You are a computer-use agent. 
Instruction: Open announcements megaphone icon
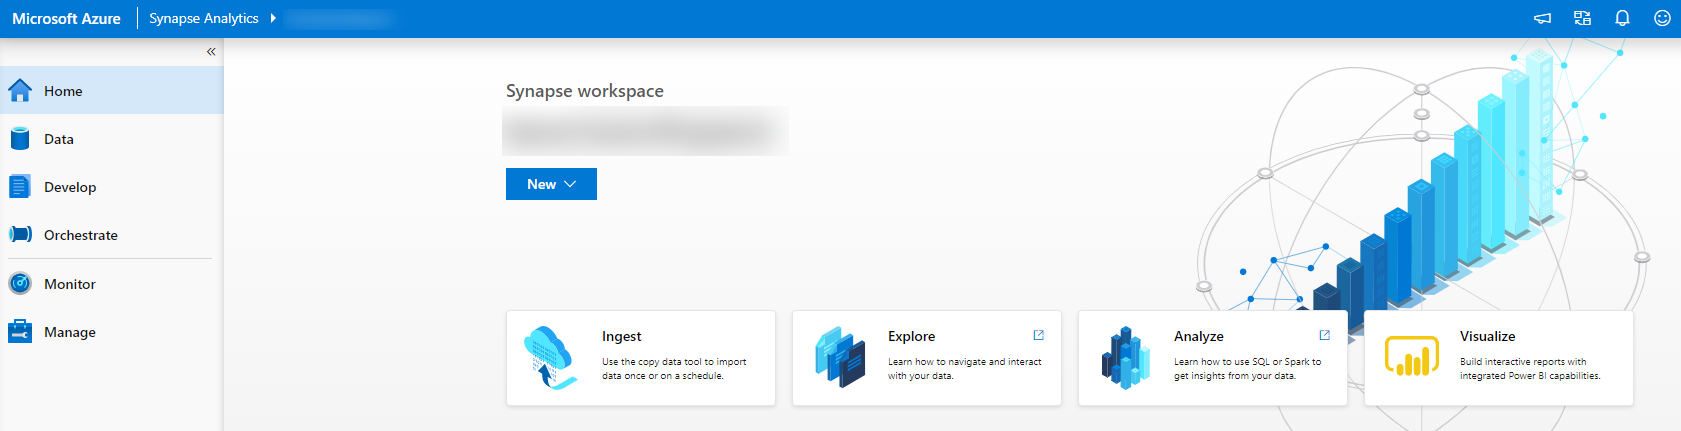click(1543, 18)
